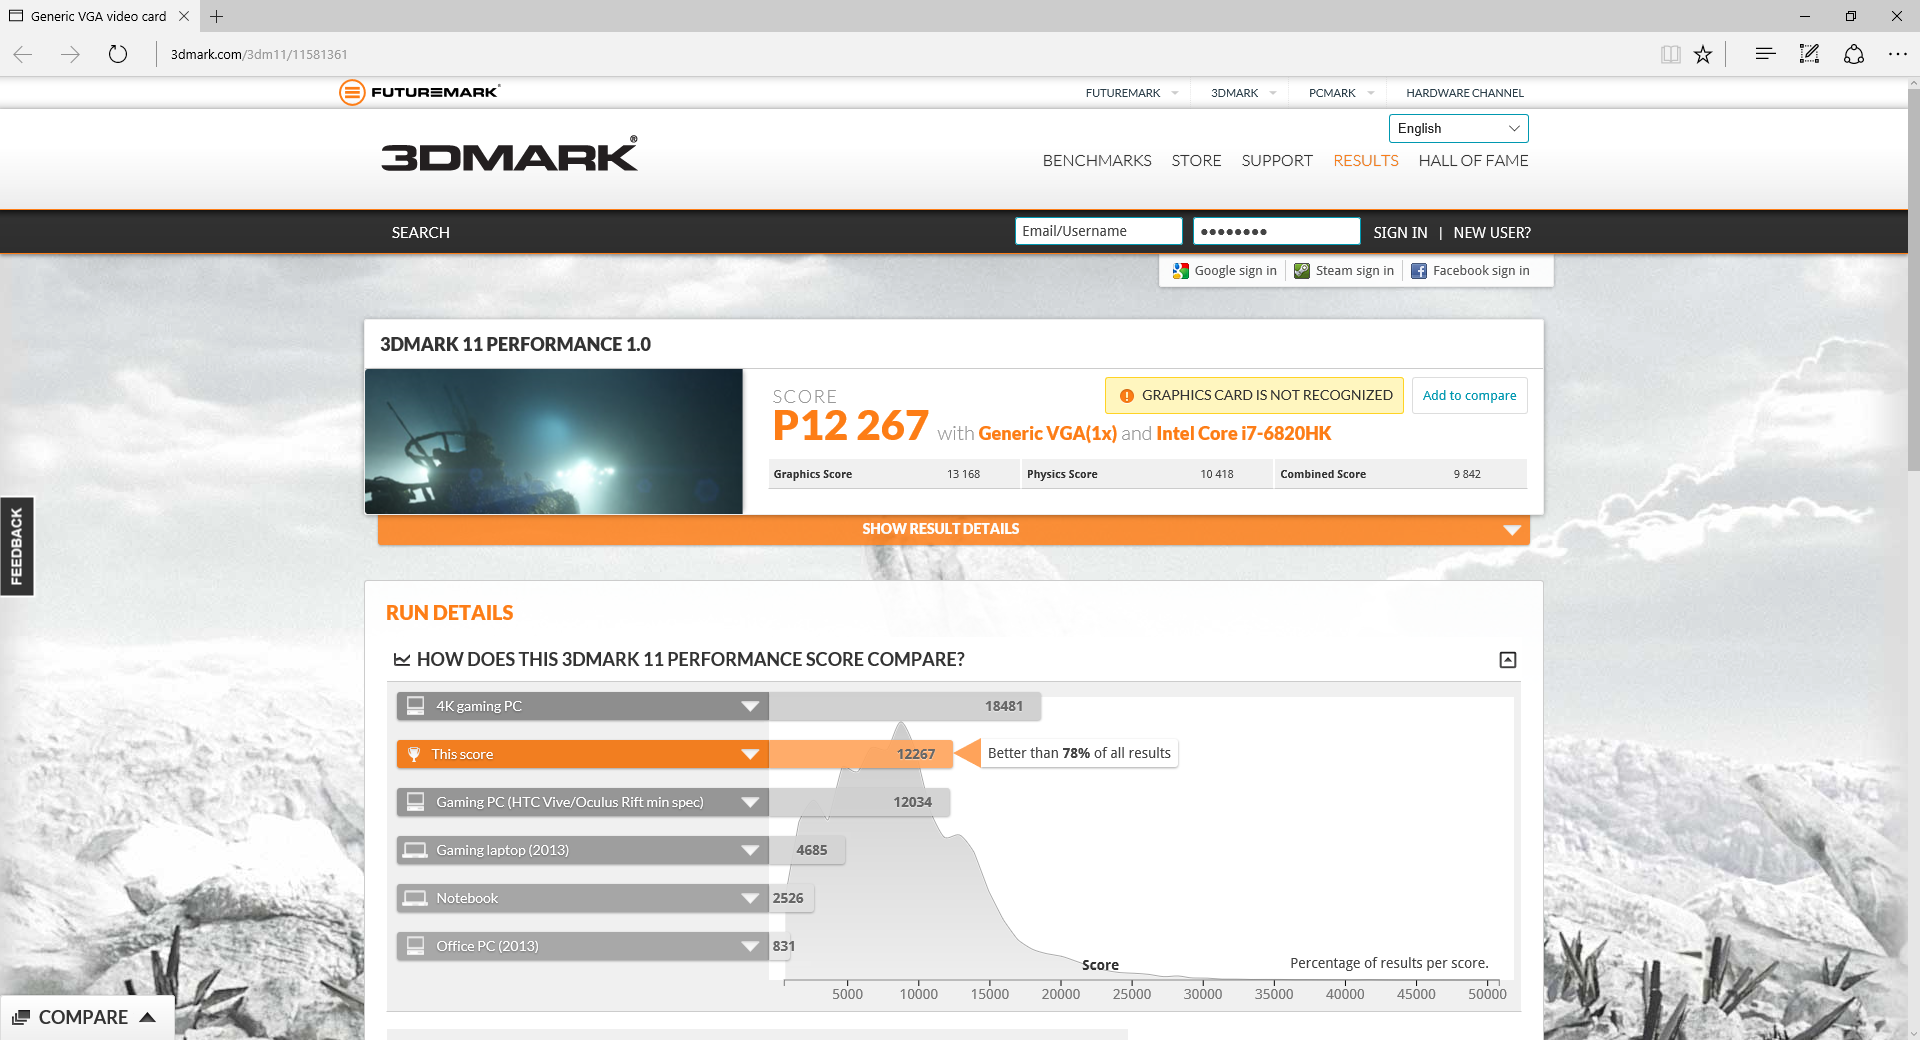The width and height of the screenshot is (1920, 1040).
Task: Click the Generic VGA(1x) link
Action: pos(1047,434)
